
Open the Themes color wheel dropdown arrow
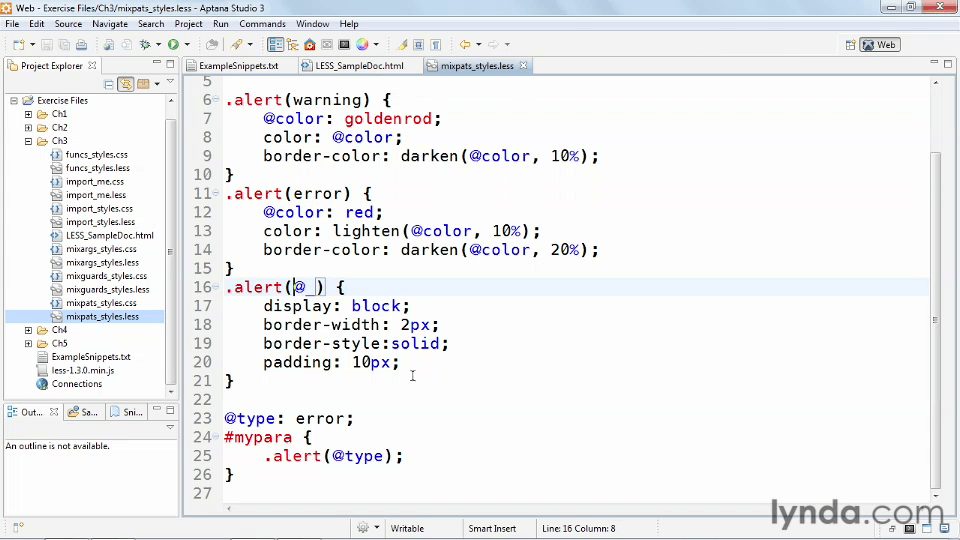[376, 45]
